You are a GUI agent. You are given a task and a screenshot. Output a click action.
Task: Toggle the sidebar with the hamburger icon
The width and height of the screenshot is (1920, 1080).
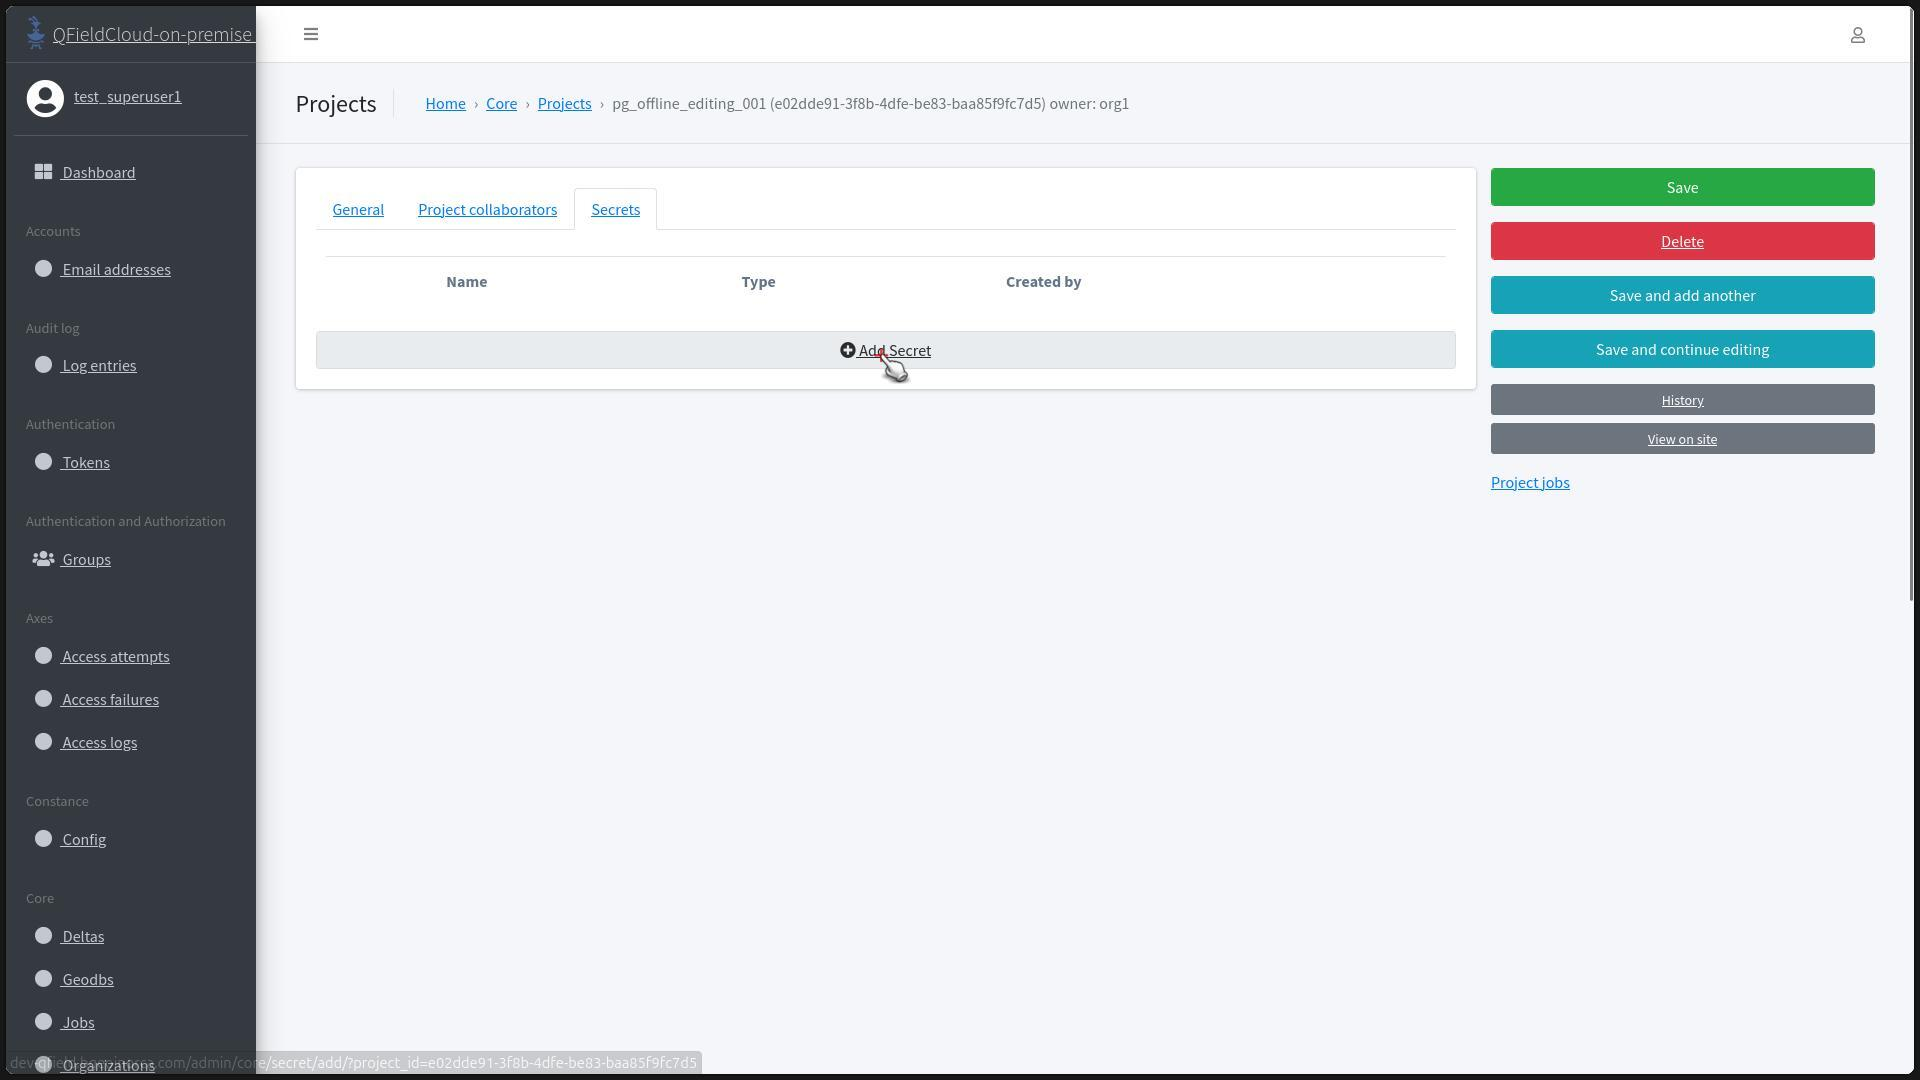[x=311, y=34]
